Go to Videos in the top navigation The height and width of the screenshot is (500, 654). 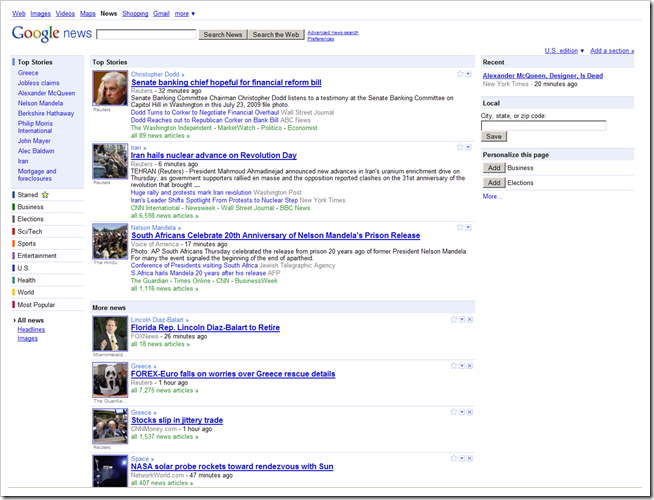coord(65,14)
